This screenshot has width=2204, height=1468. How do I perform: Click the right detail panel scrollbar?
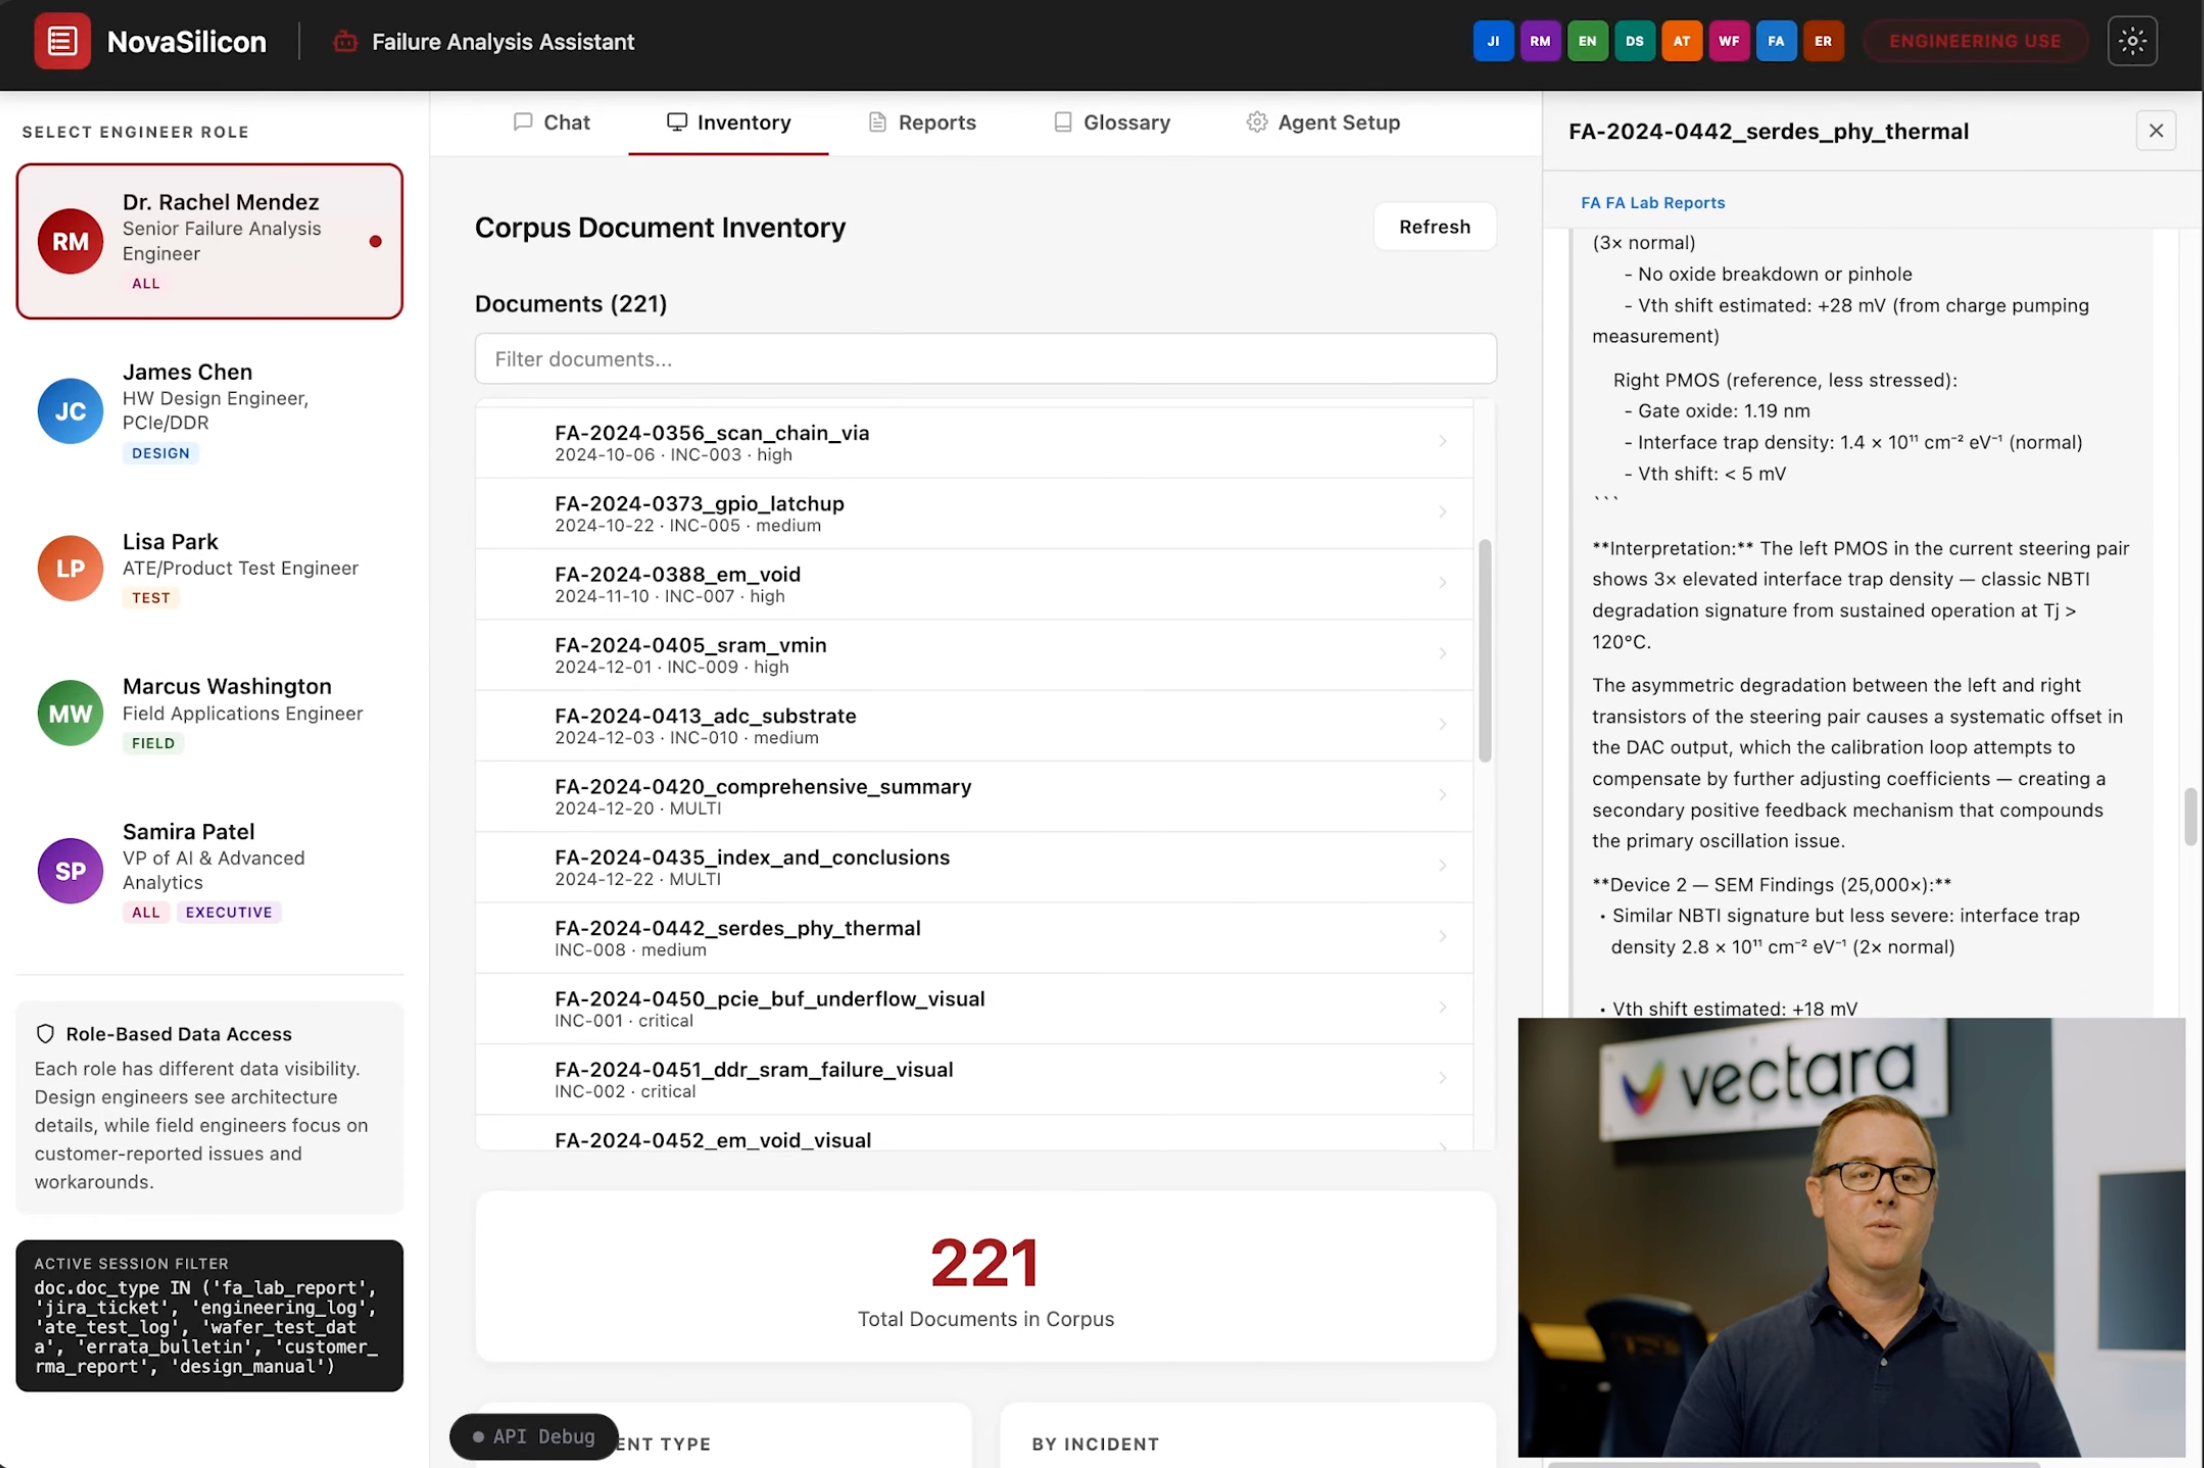pyautogui.click(x=2189, y=816)
